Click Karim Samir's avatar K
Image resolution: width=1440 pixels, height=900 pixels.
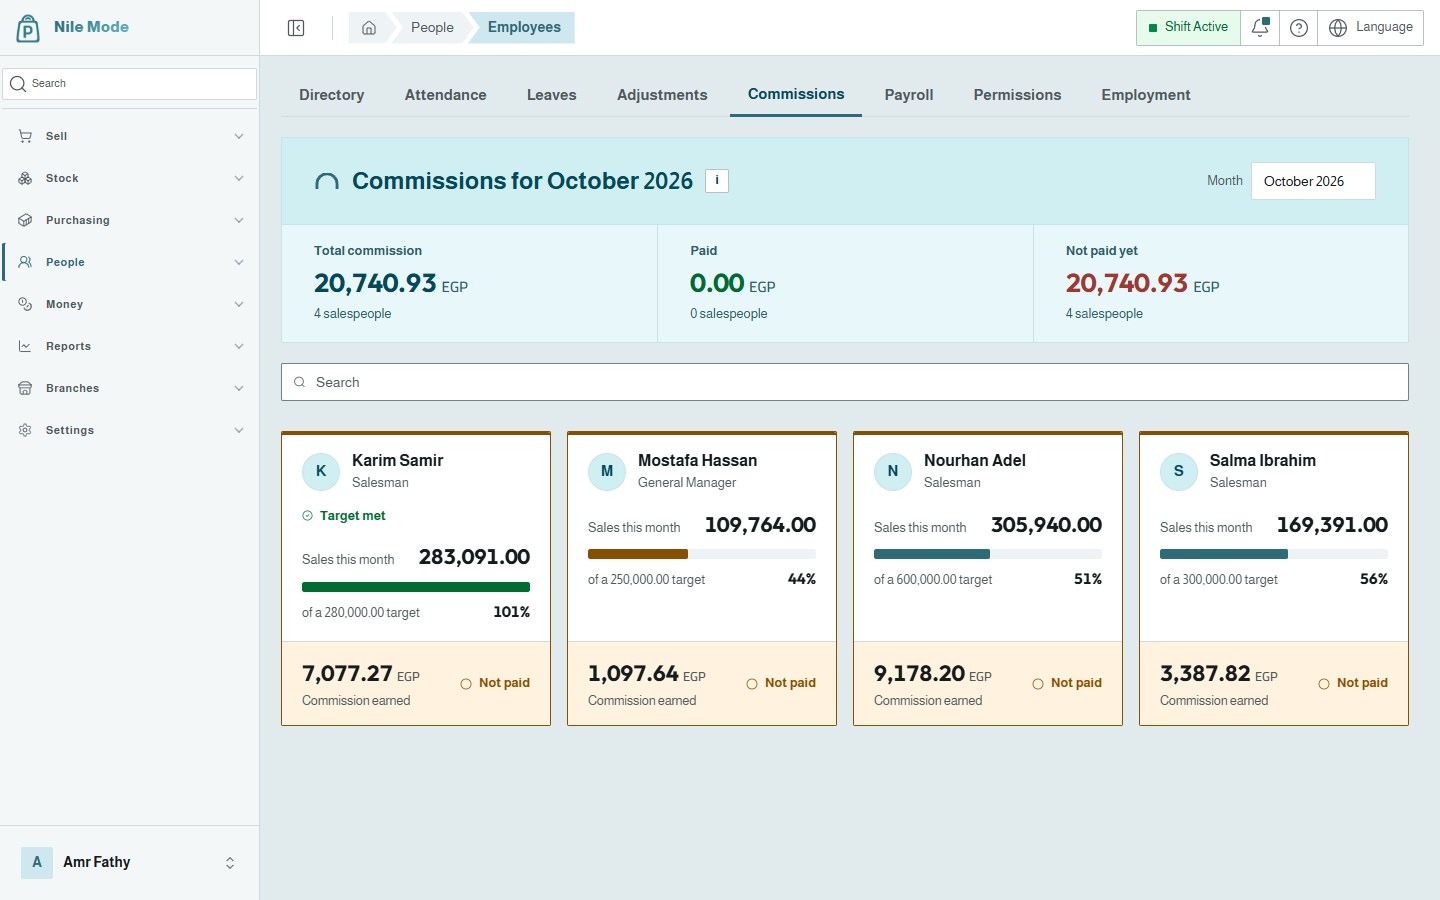[x=321, y=471]
